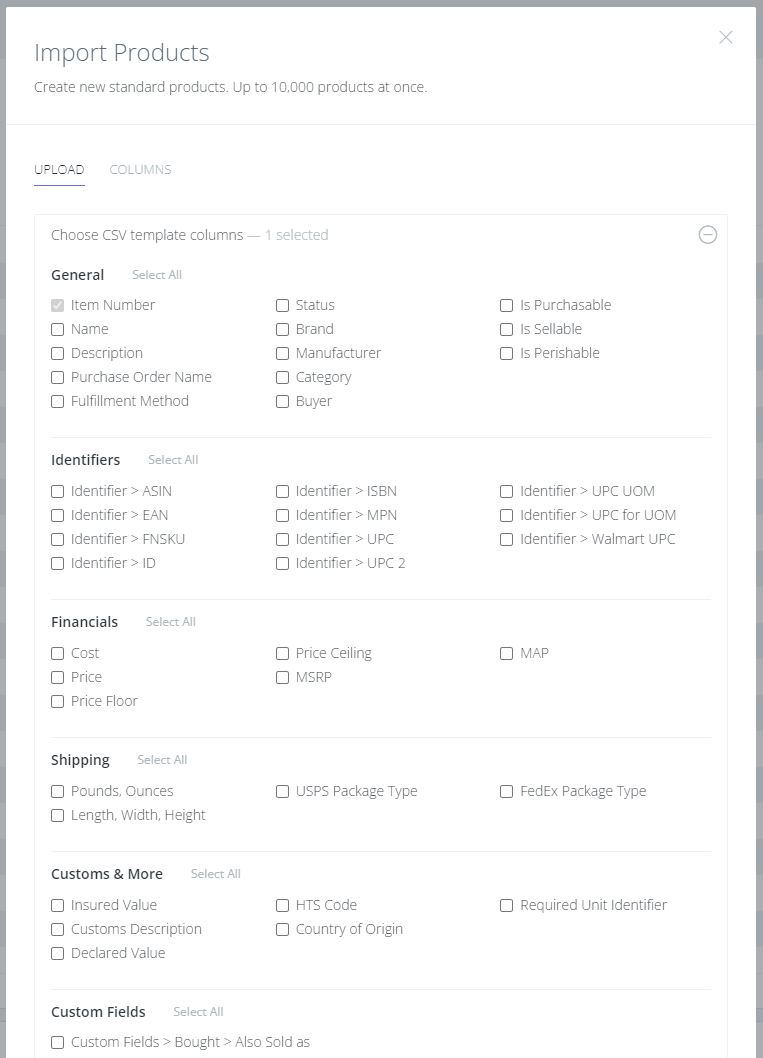Enable Country of Origin
The image size is (763, 1058).
[x=283, y=930]
